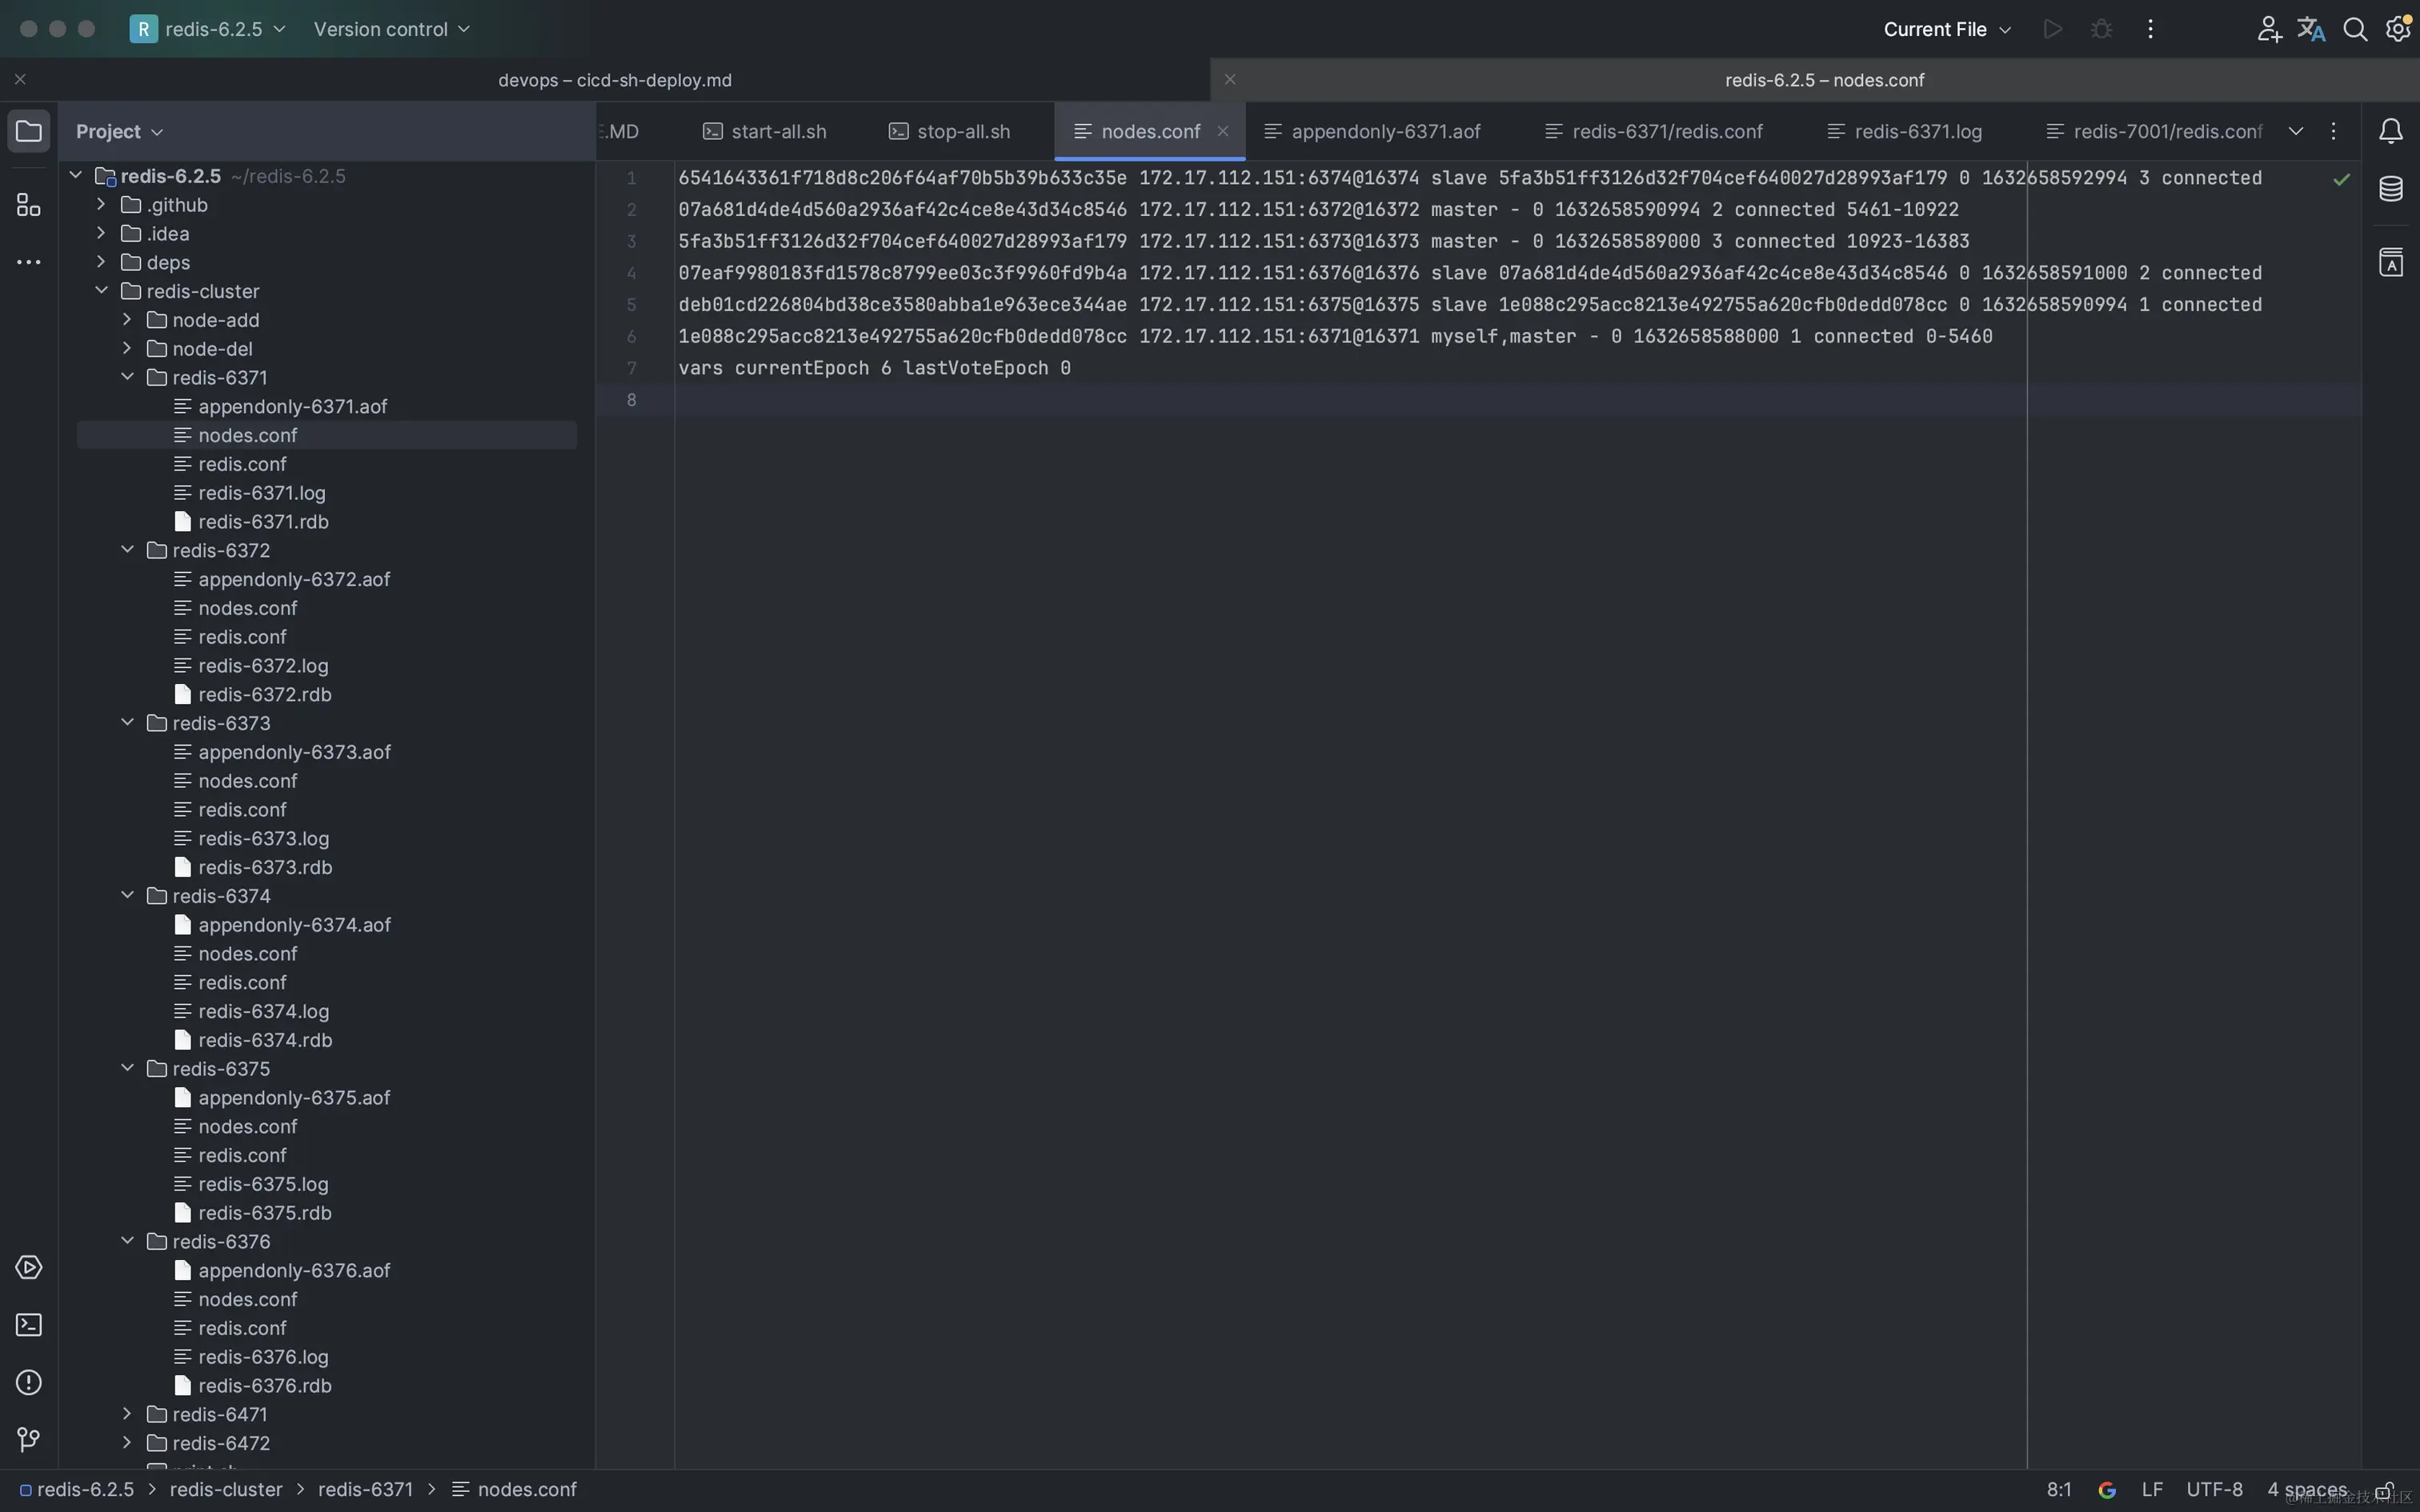2420x1512 pixels.
Task: Expand the redis-6471 folder
Action: [127, 1414]
